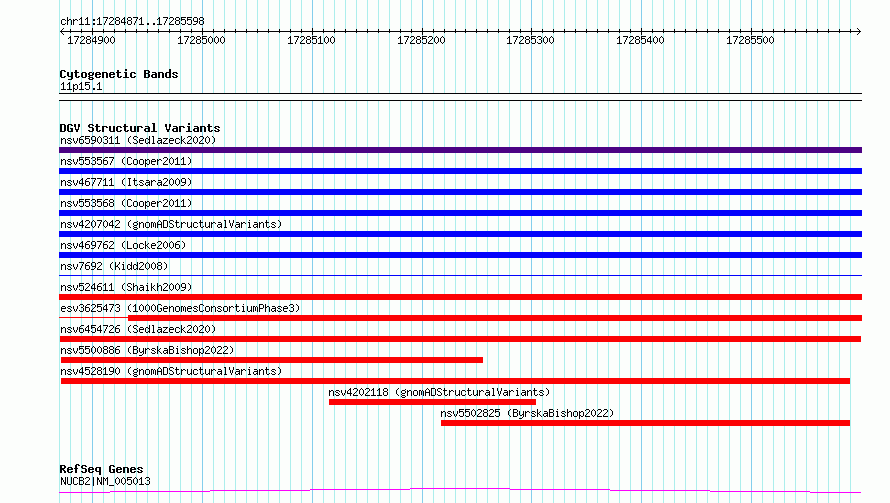This screenshot has width=890, height=503.
Task: Click left arrow end of the ruler
Action: point(62,31)
